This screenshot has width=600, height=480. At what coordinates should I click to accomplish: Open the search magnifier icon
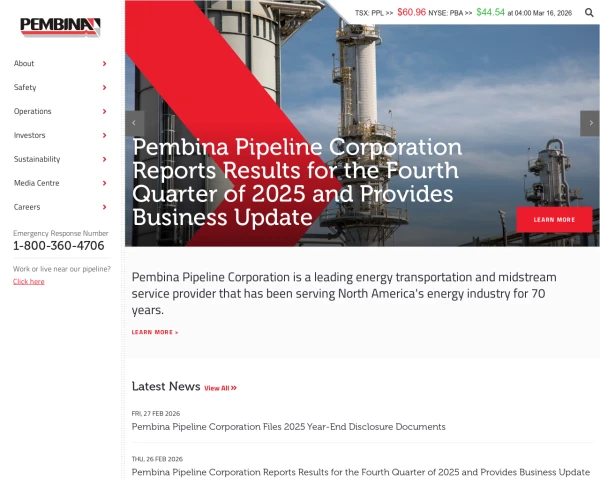point(589,13)
